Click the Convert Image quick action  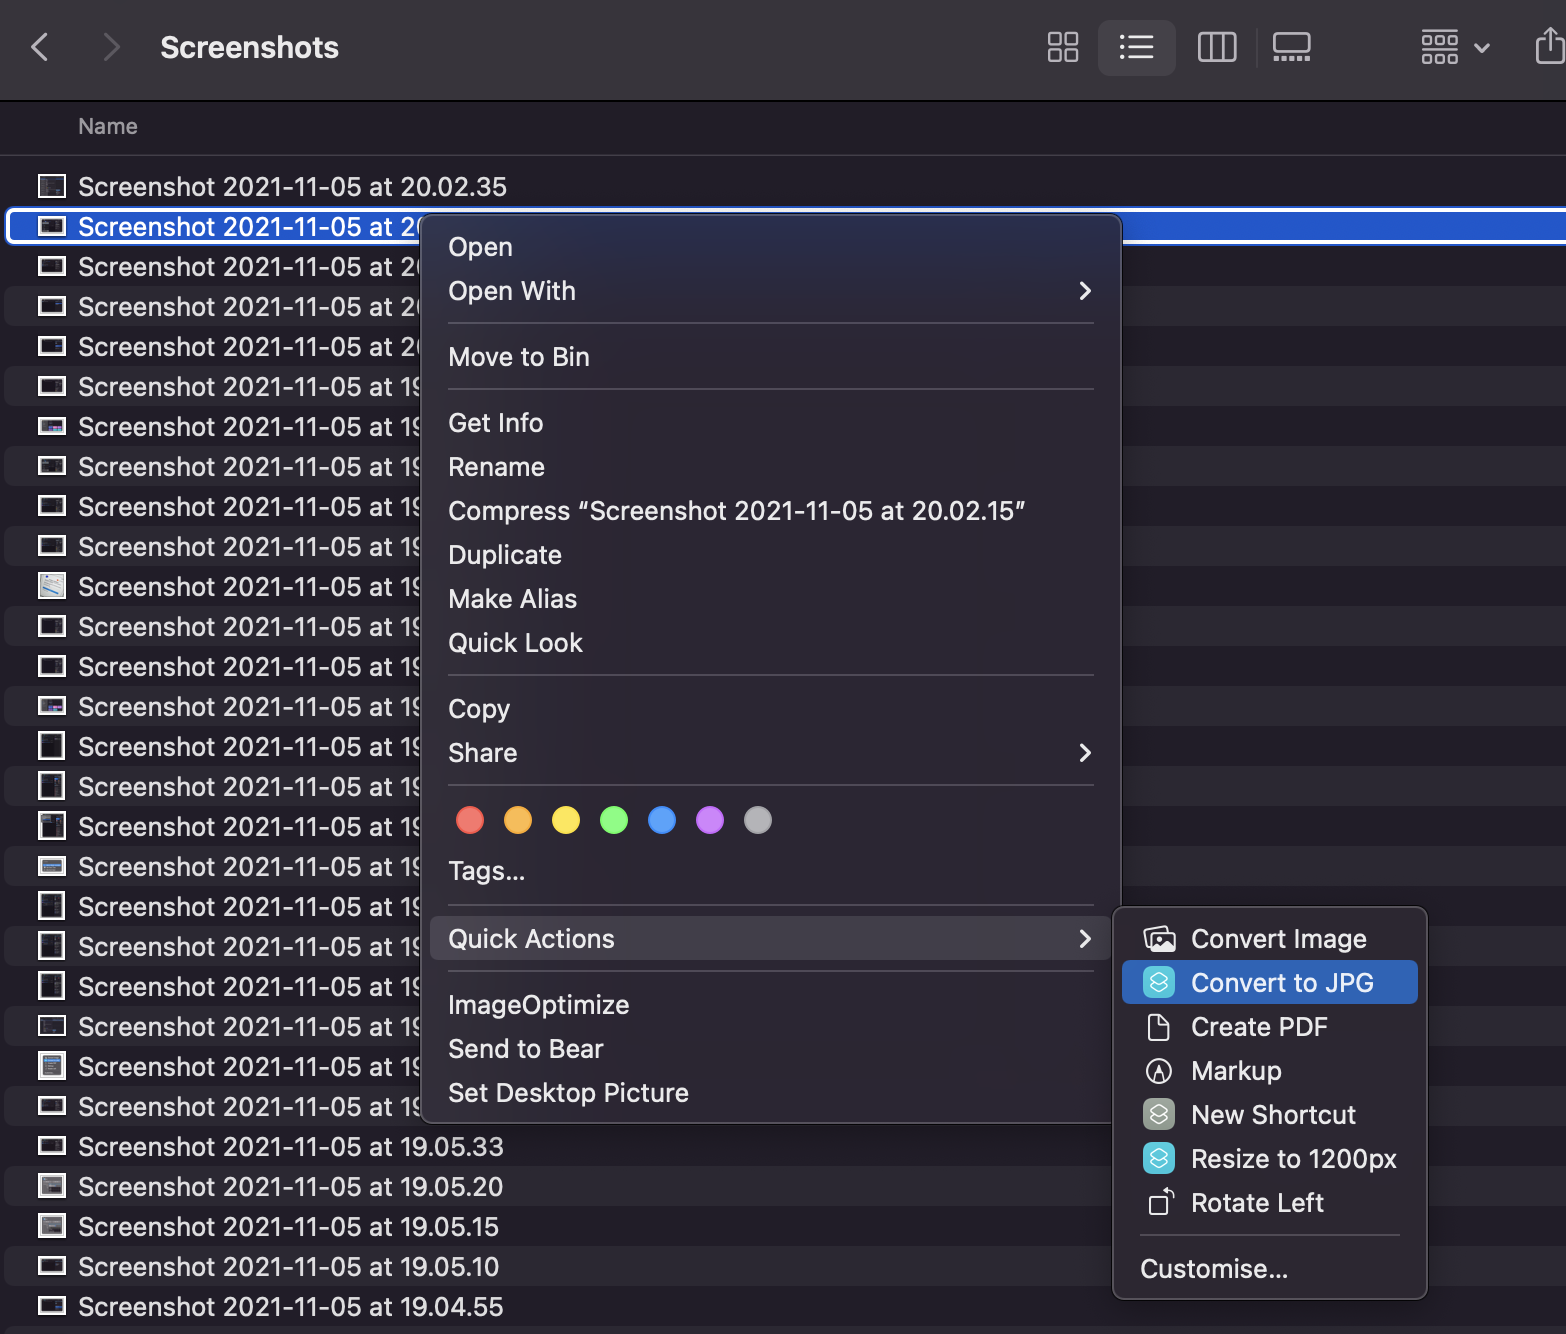(1277, 939)
